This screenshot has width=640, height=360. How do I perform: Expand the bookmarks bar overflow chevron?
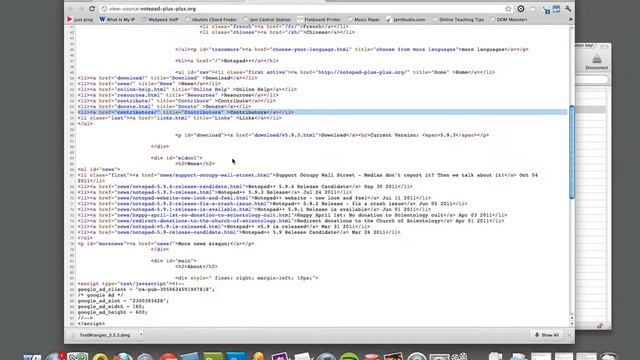[571, 19]
